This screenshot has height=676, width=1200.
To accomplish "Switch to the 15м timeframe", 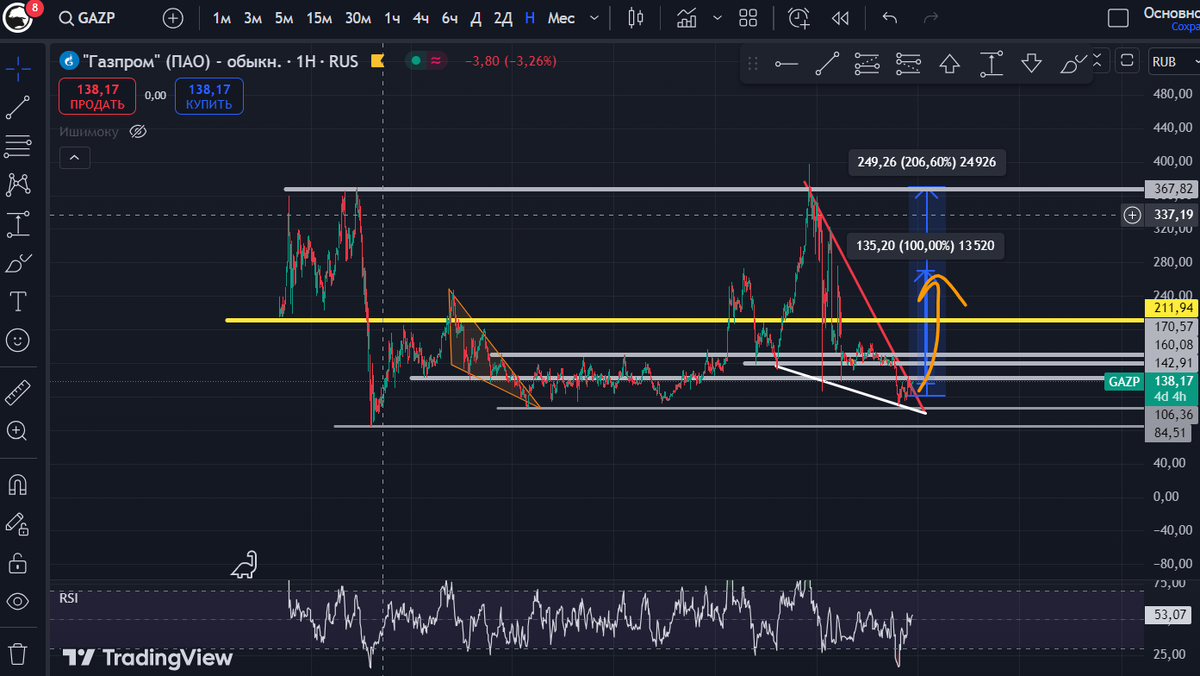I will tap(319, 18).
